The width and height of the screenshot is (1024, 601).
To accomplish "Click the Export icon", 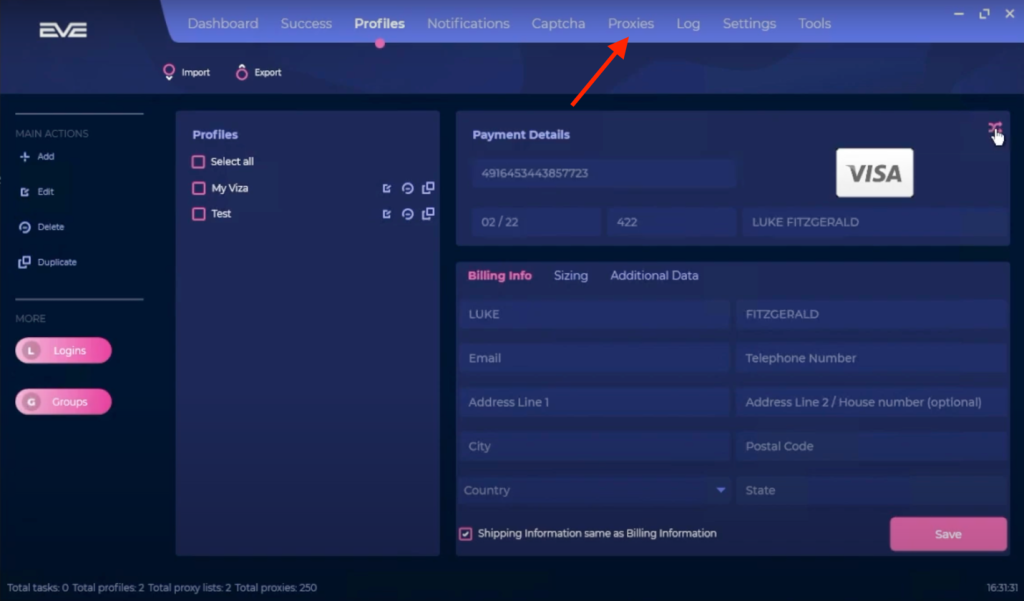I will click(x=241, y=72).
